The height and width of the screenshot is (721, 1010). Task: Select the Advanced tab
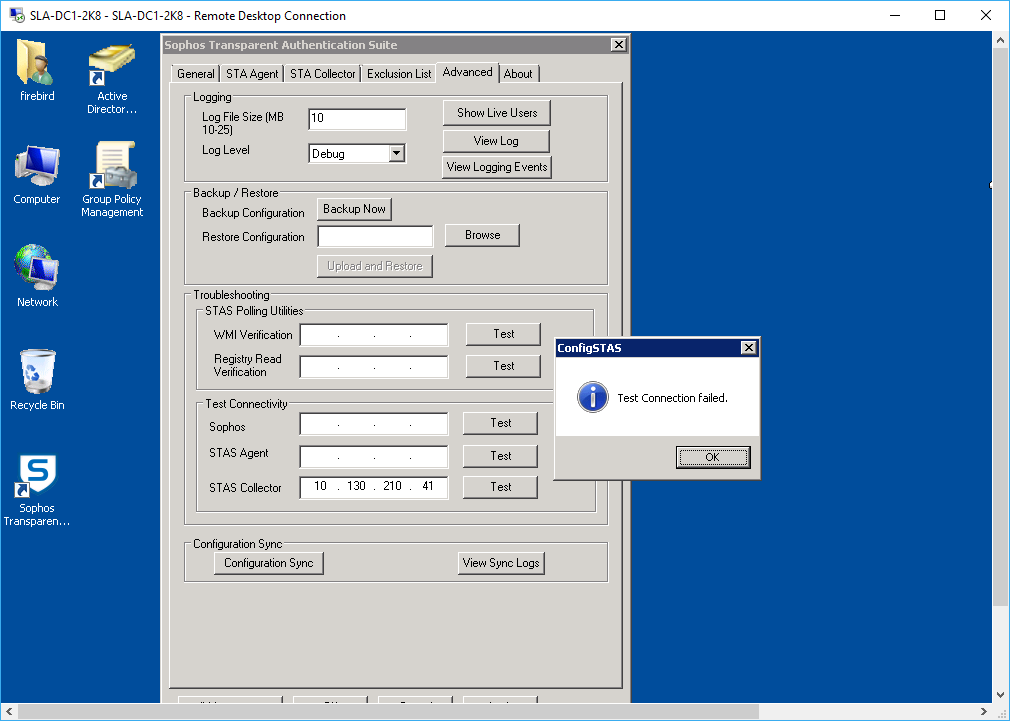point(468,72)
